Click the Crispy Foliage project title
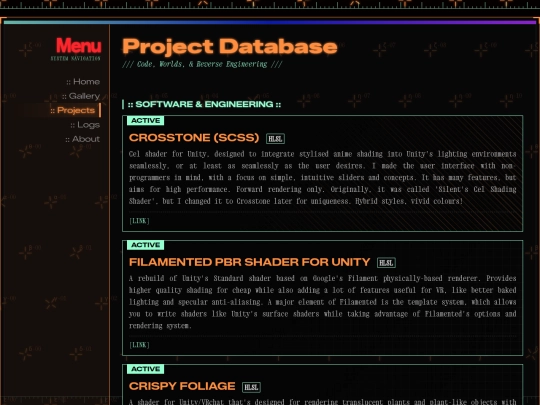This screenshot has width=540, height=405. (182, 386)
